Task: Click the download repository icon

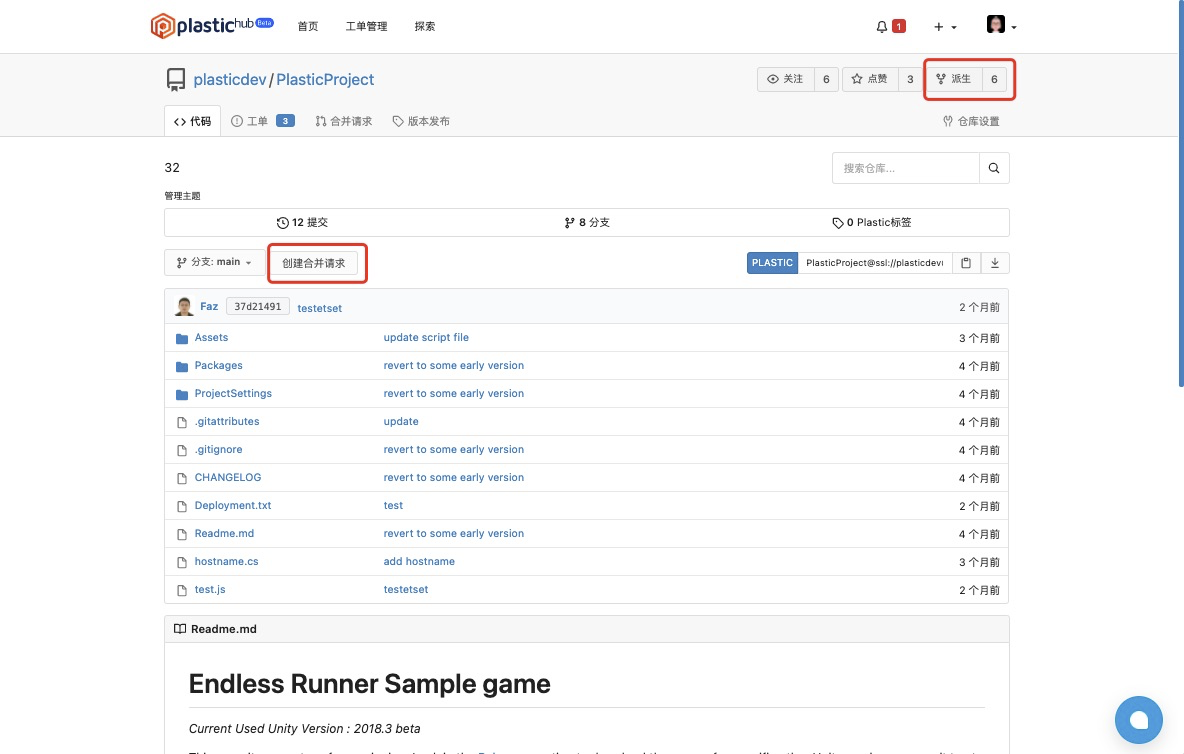Action: coord(994,263)
